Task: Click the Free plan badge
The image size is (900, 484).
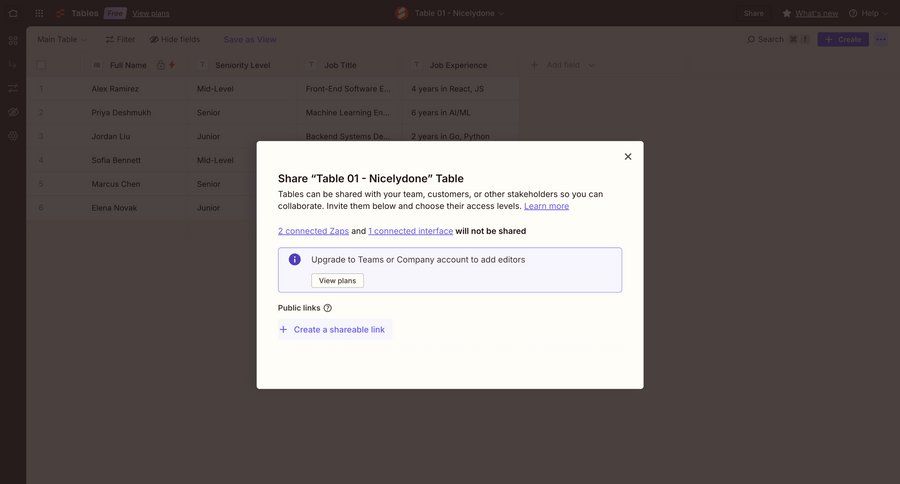Action: [x=115, y=13]
